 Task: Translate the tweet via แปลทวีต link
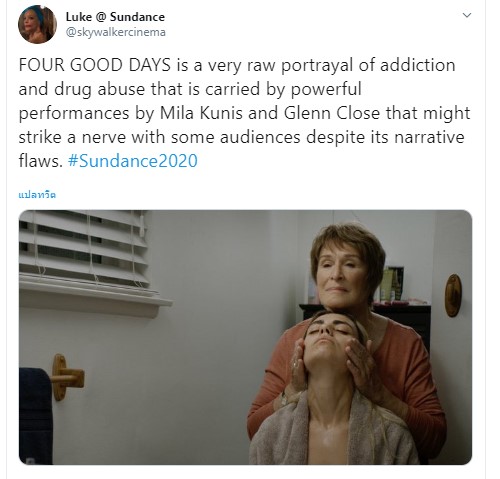pyautogui.click(x=37, y=195)
